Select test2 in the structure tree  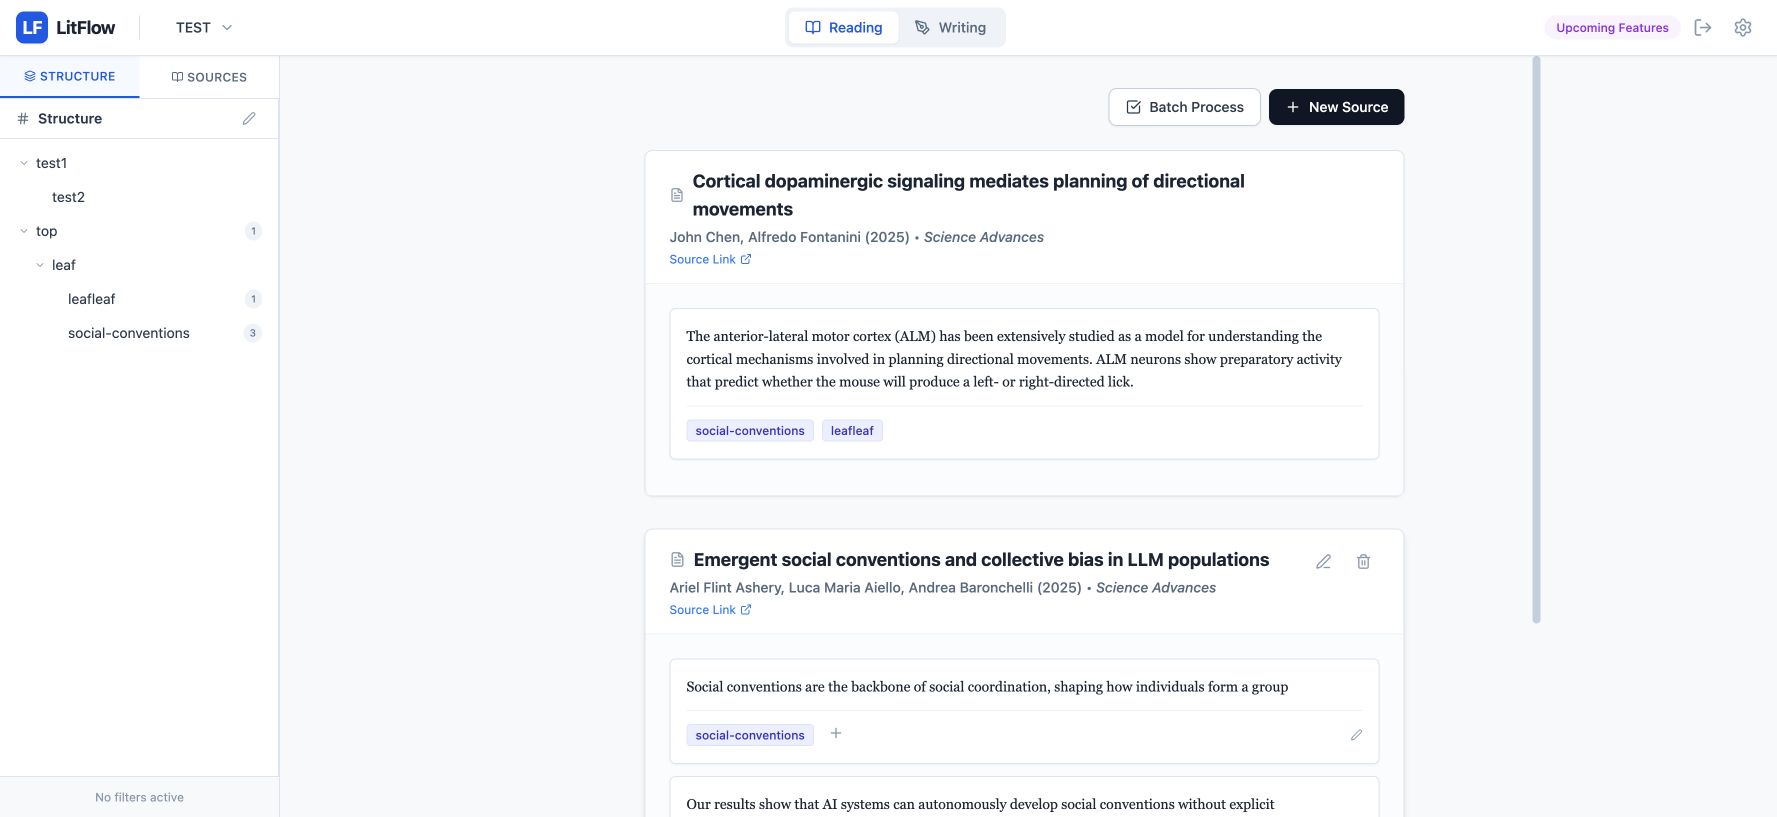[68, 197]
